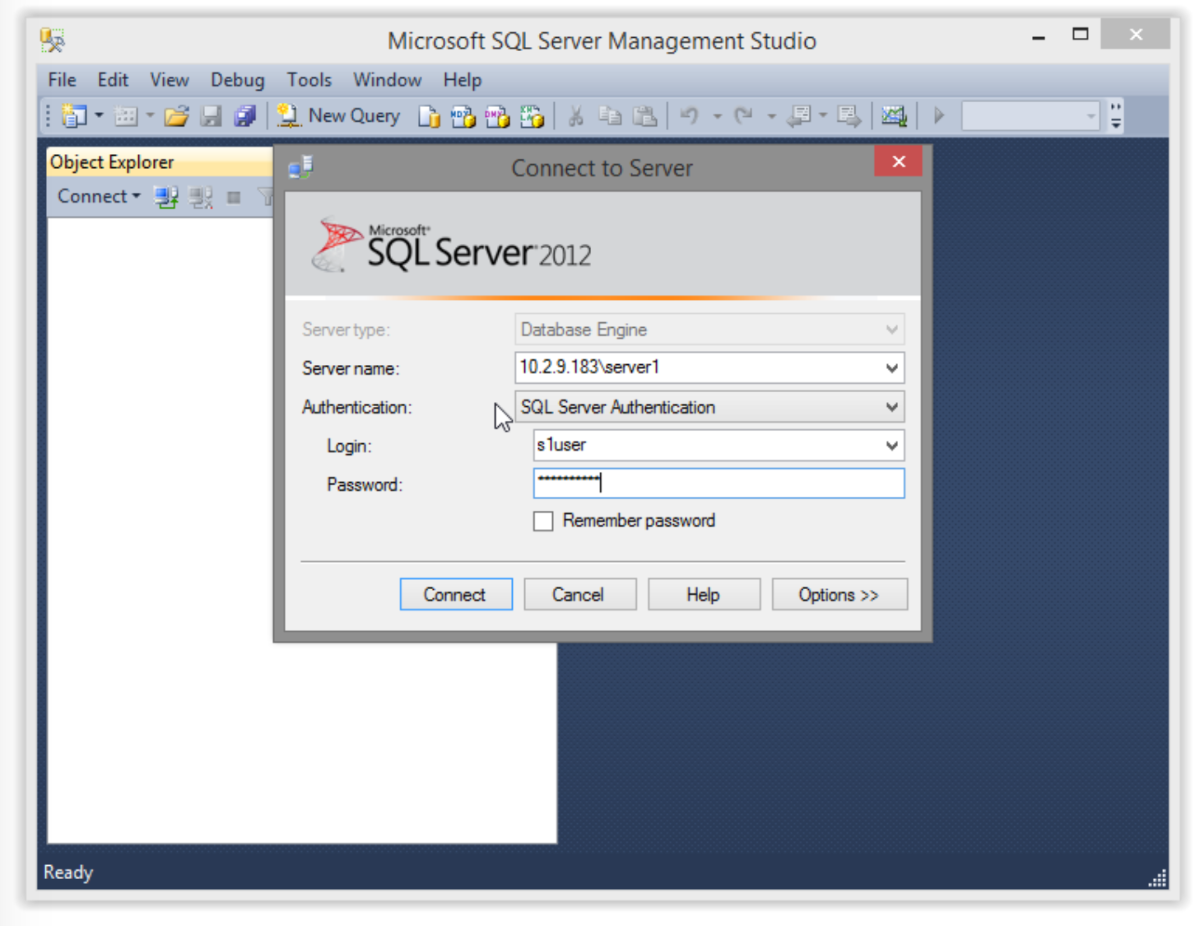The height and width of the screenshot is (926, 1200).
Task: Click the Save disk icon
Action: 211,116
